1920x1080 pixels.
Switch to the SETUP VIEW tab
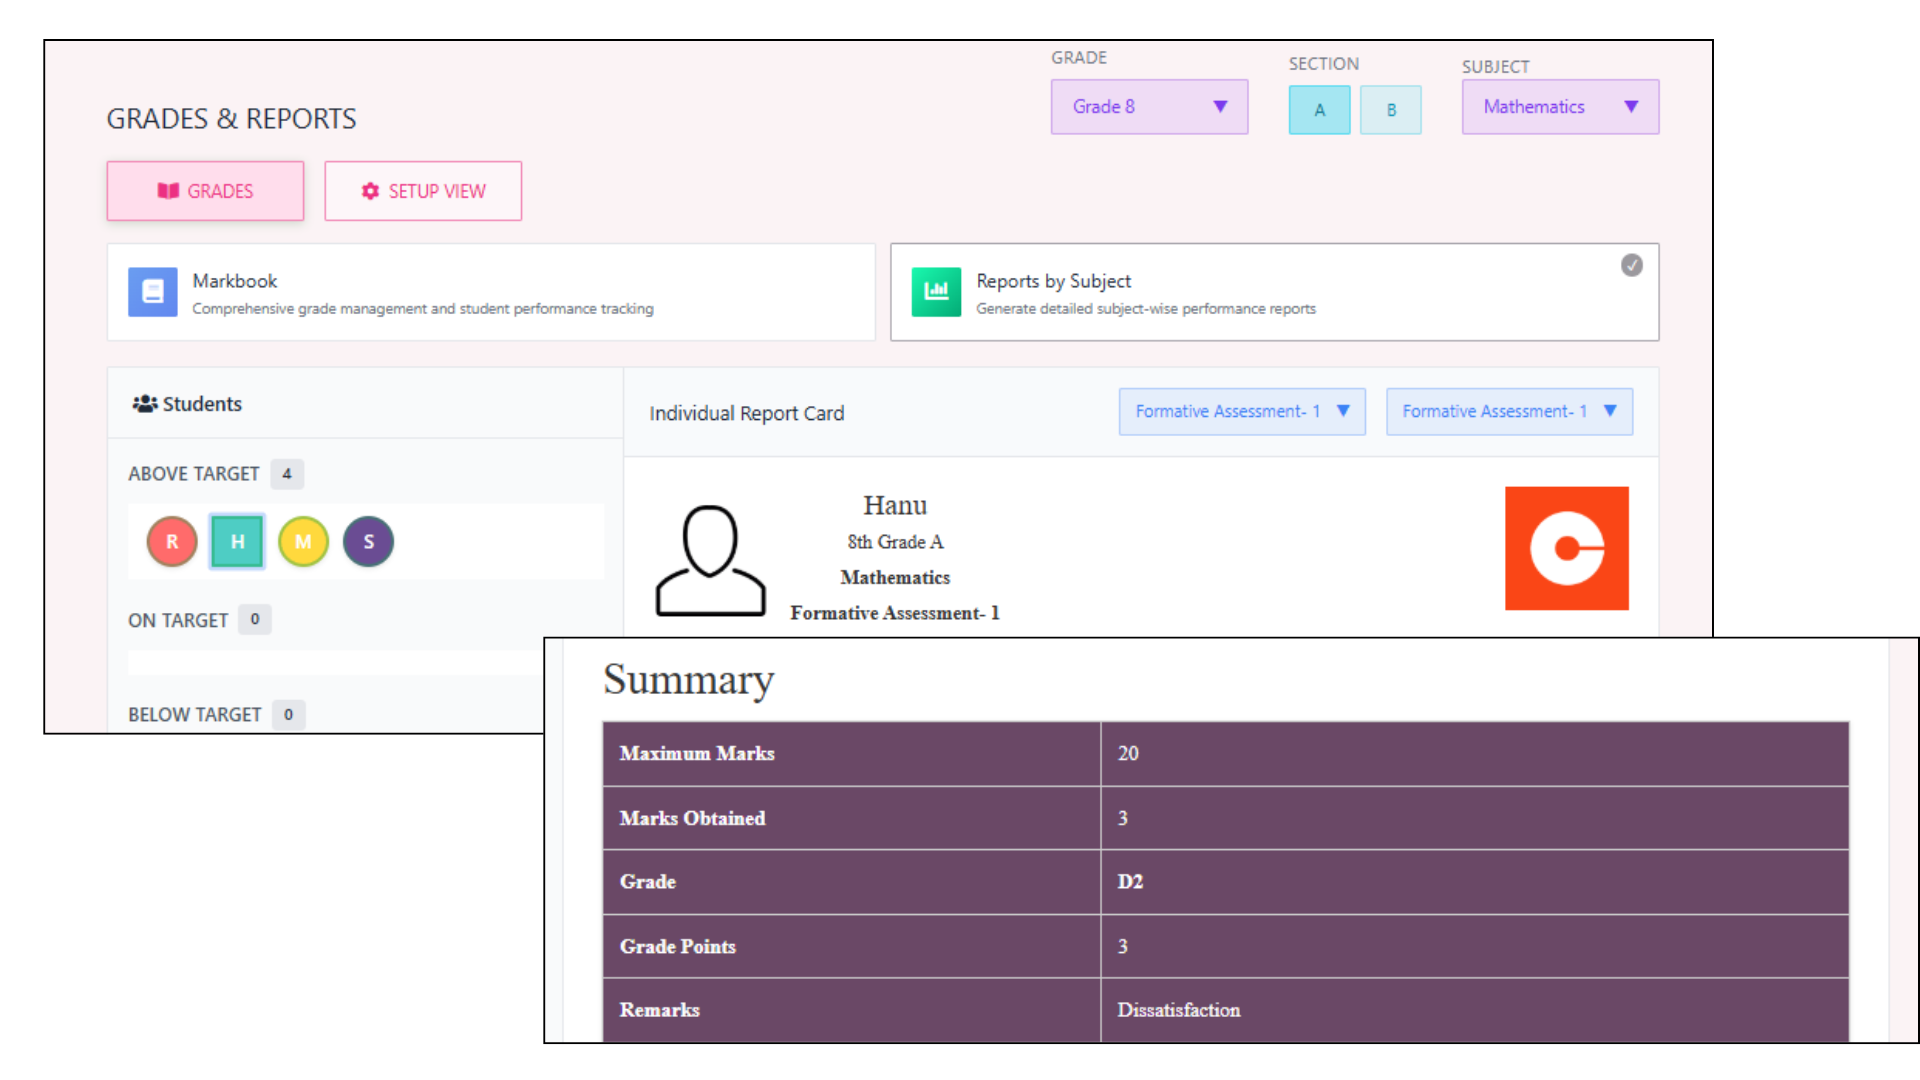pyautogui.click(x=423, y=191)
